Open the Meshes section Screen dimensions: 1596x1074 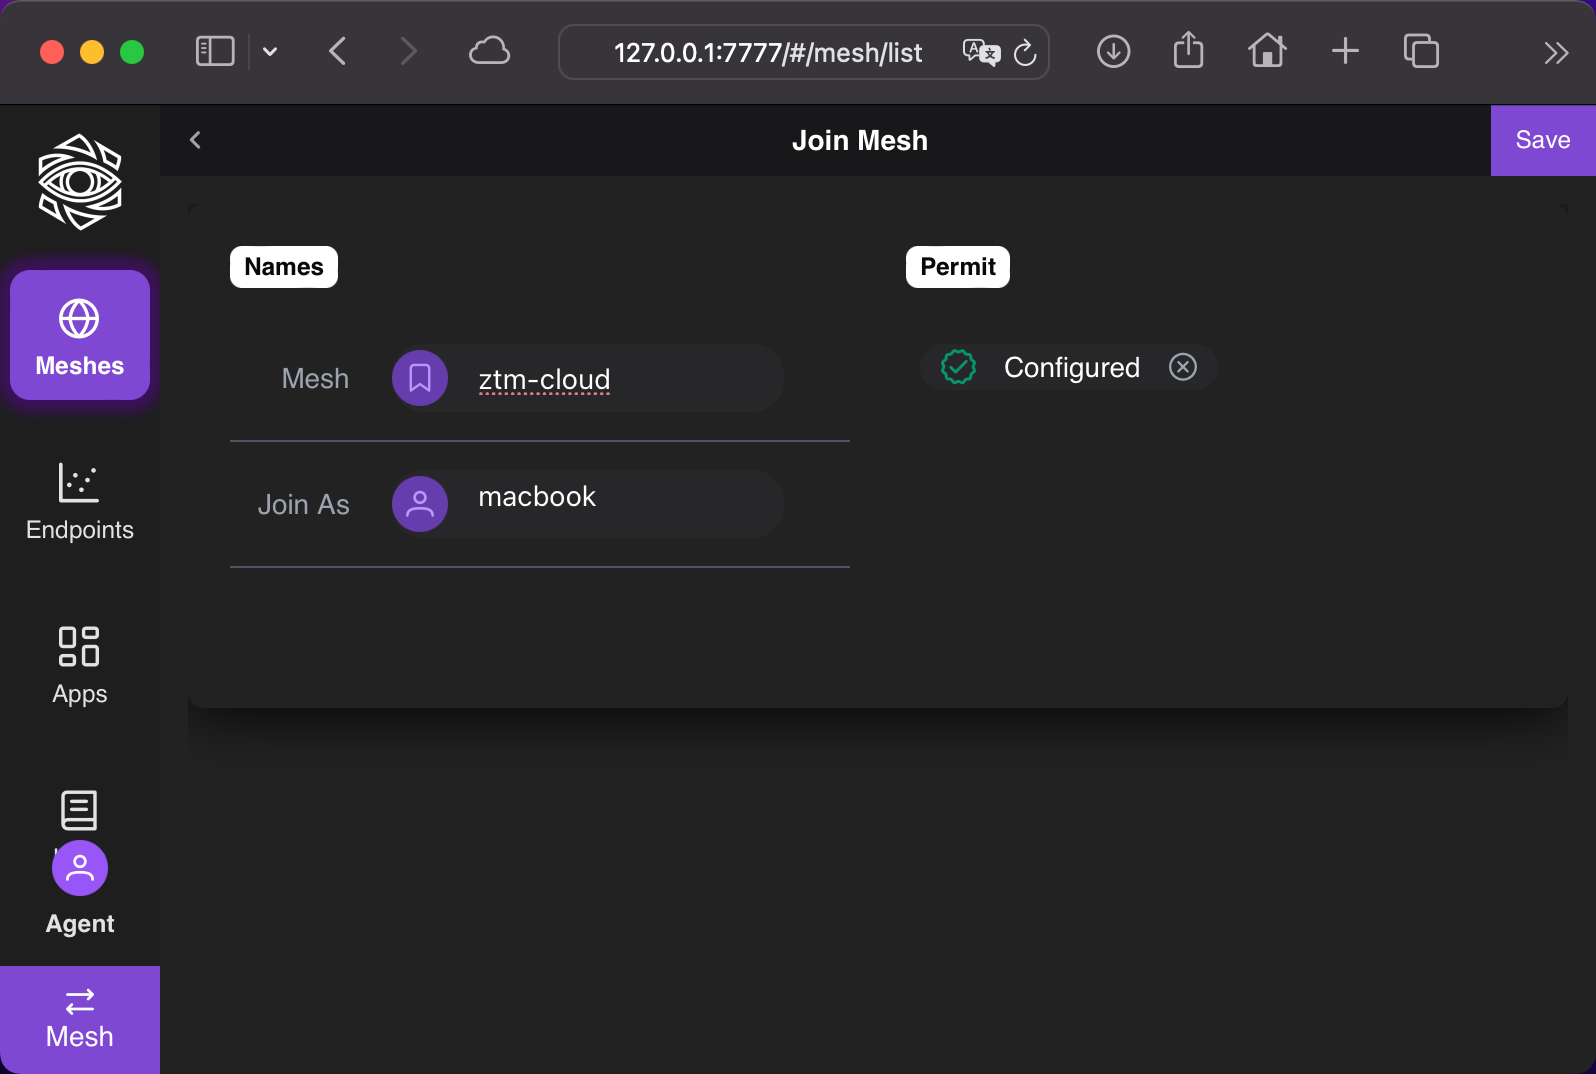80,336
